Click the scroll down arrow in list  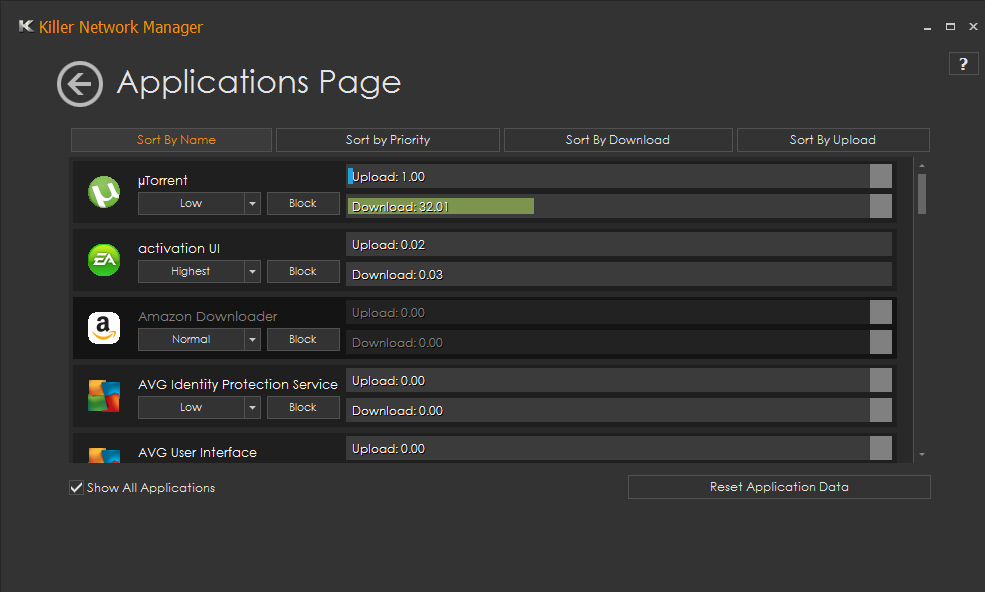coord(921,455)
